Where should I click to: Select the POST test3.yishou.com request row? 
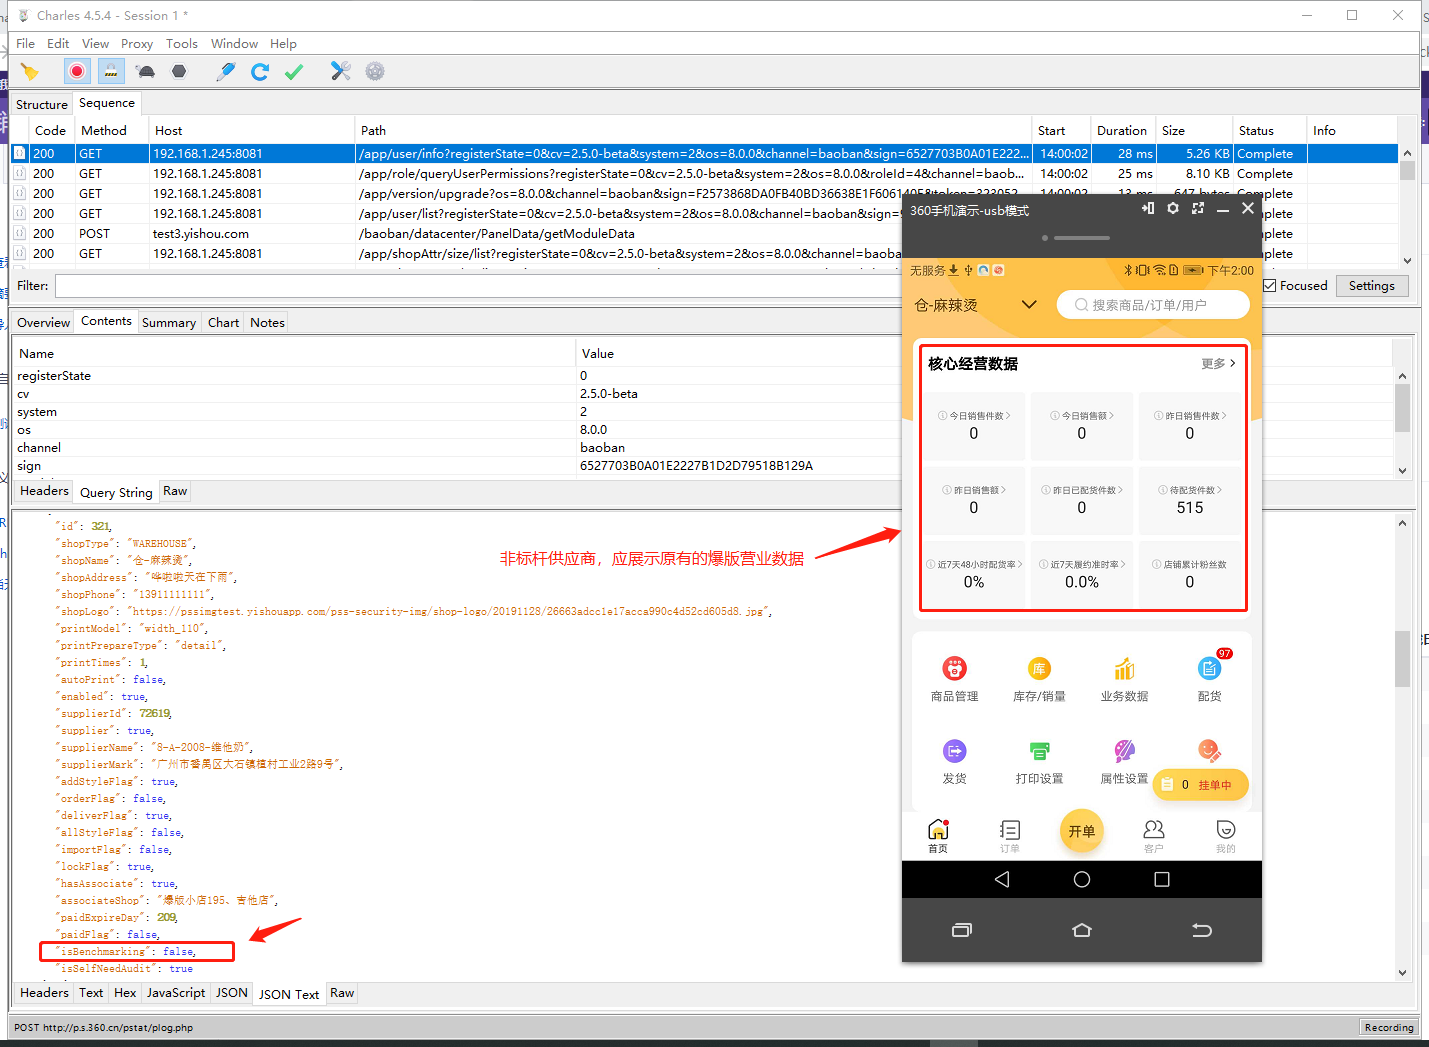click(x=456, y=233)
